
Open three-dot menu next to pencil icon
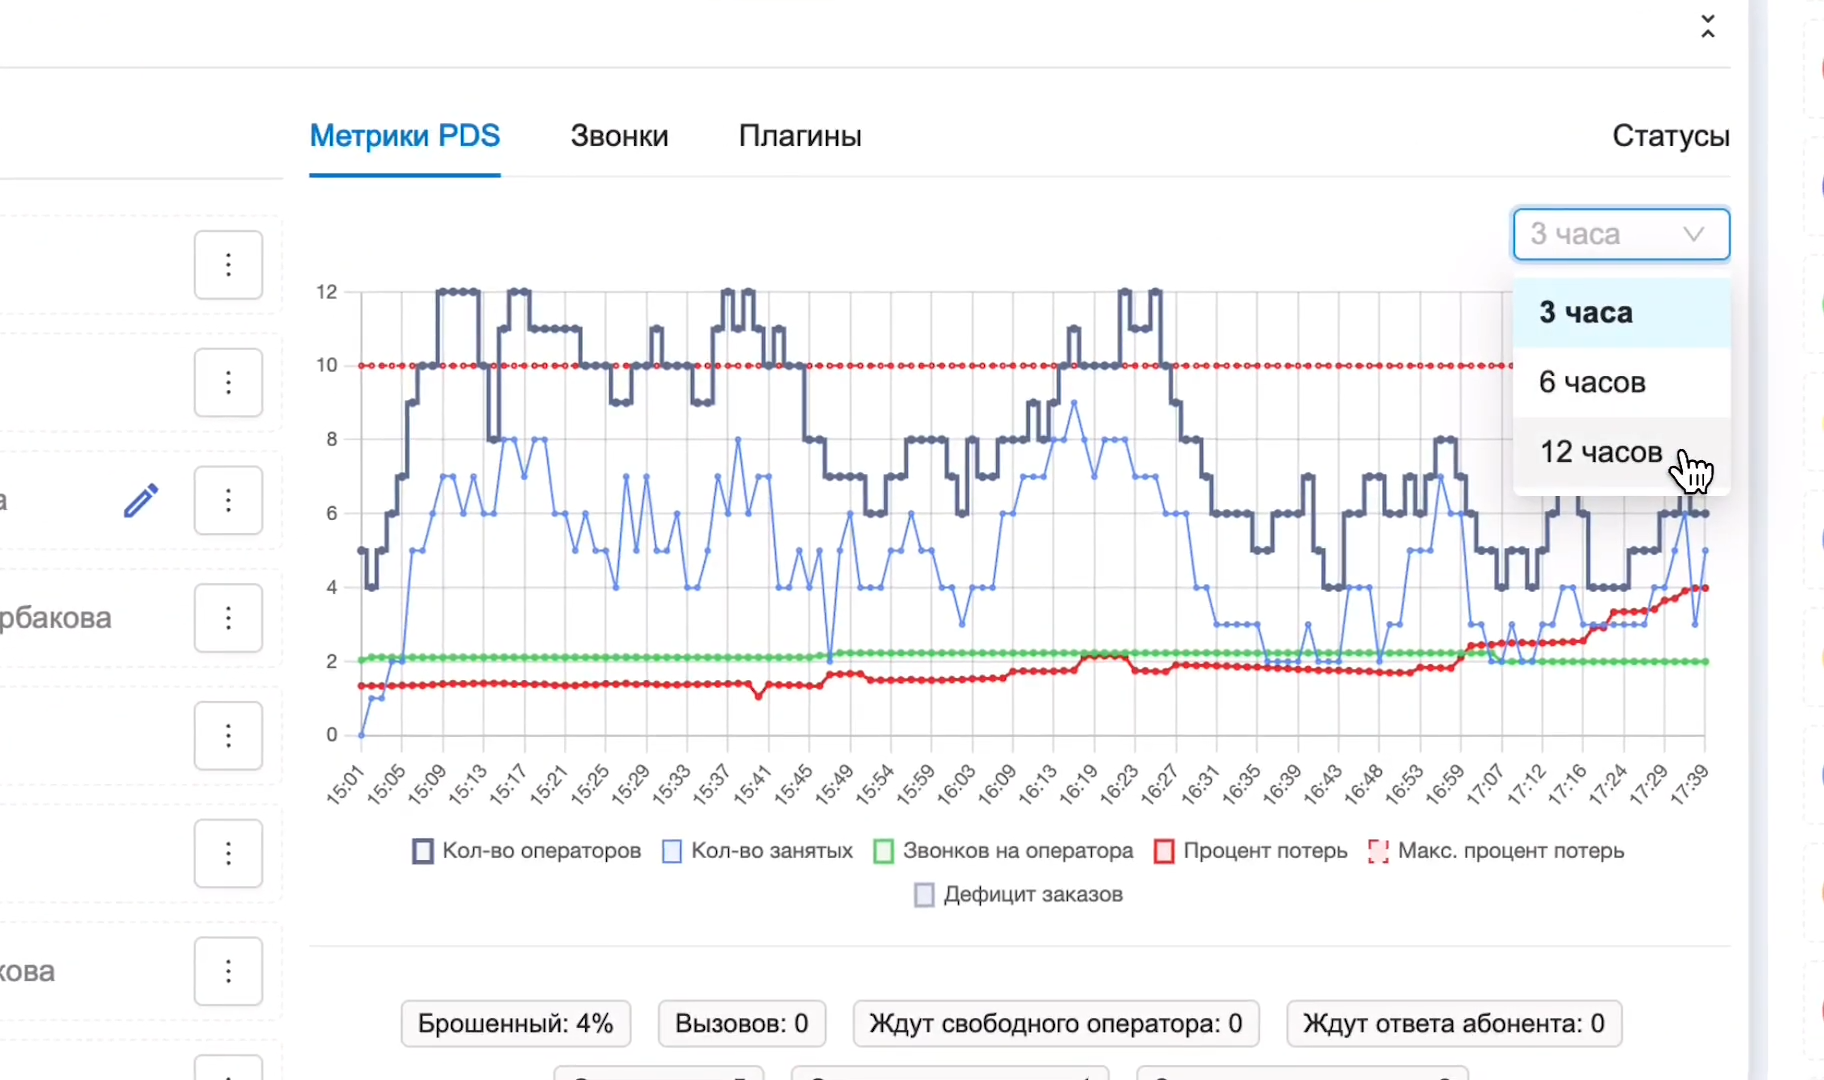coord(228,500)
